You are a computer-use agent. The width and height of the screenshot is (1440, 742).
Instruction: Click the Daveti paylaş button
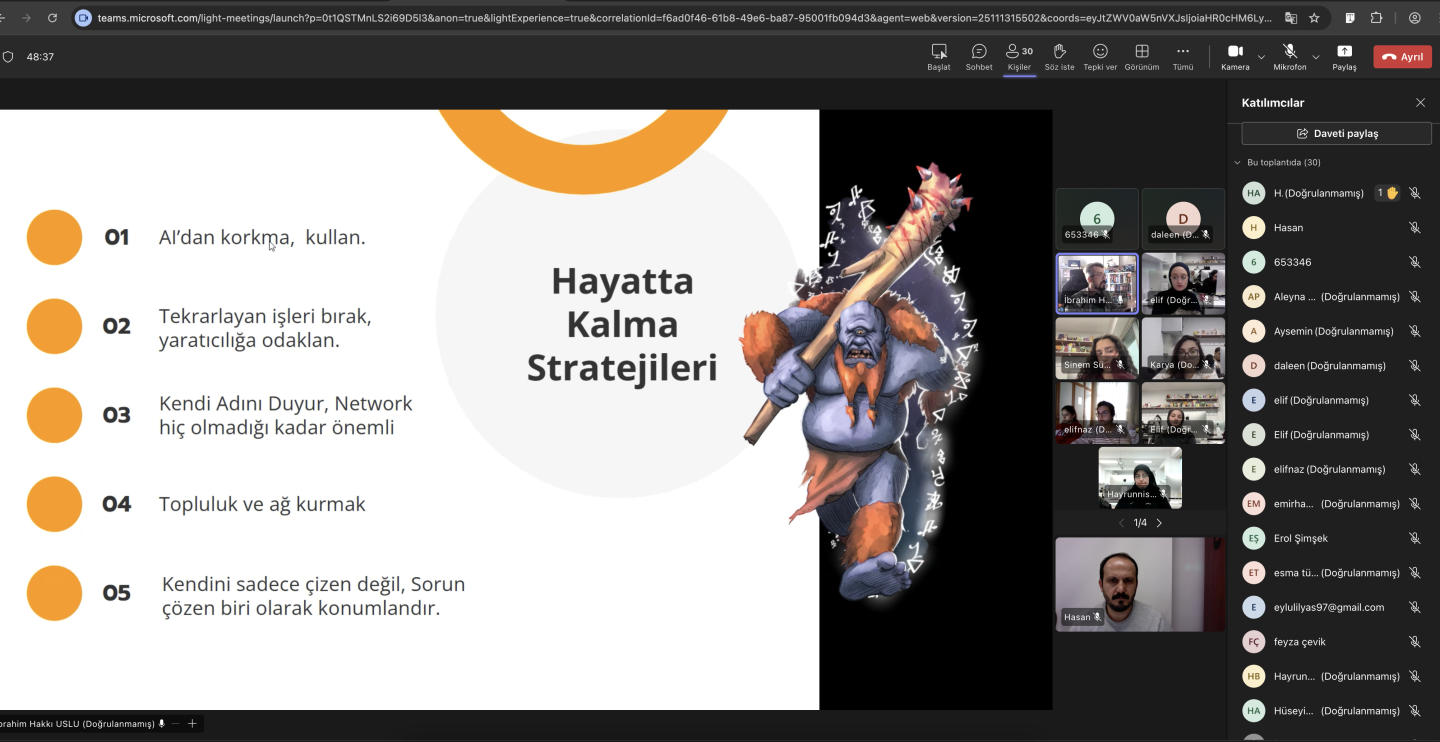1336,133
